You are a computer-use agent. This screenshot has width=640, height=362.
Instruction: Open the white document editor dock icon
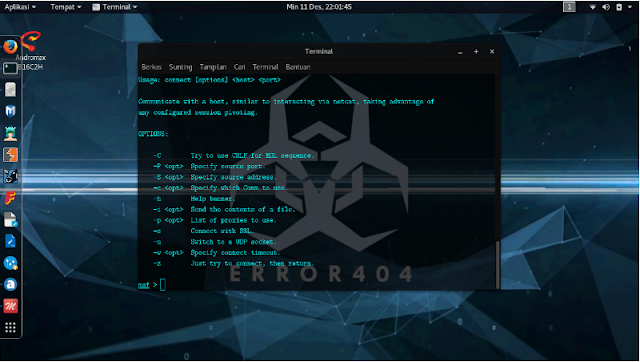10,220
